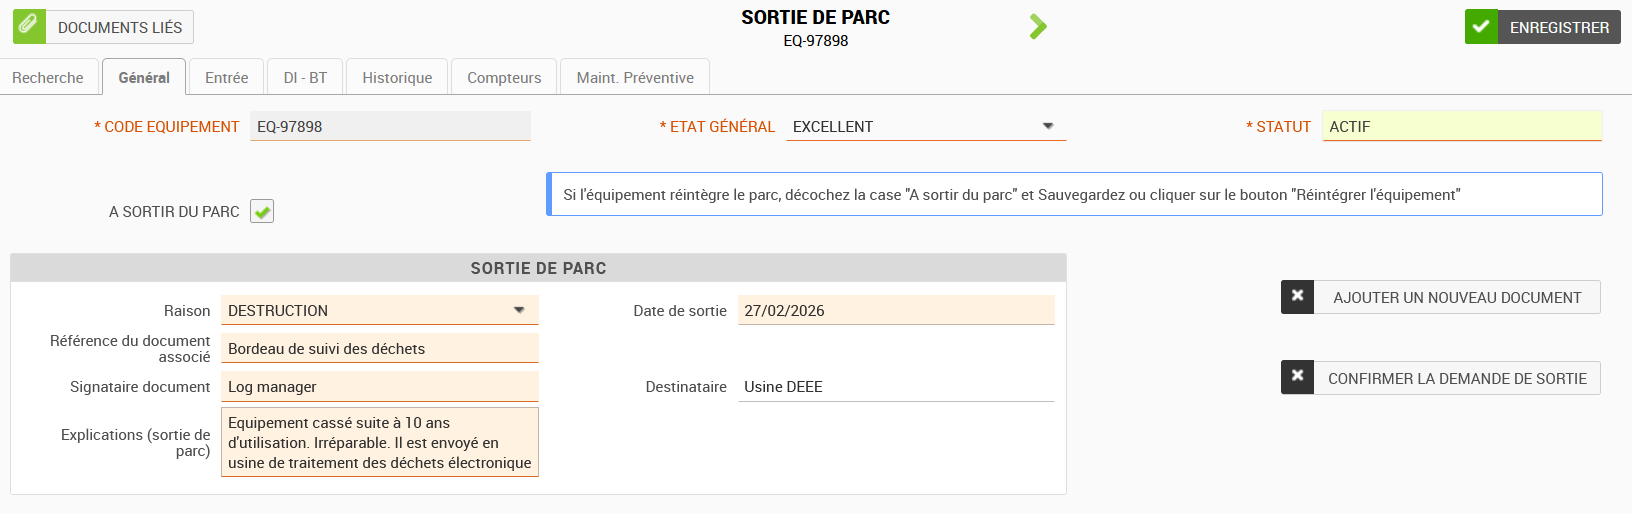Viewport: 1632px width, 514px height.
Task: Click the Date de sortie field
Action: tap(895, 311)
